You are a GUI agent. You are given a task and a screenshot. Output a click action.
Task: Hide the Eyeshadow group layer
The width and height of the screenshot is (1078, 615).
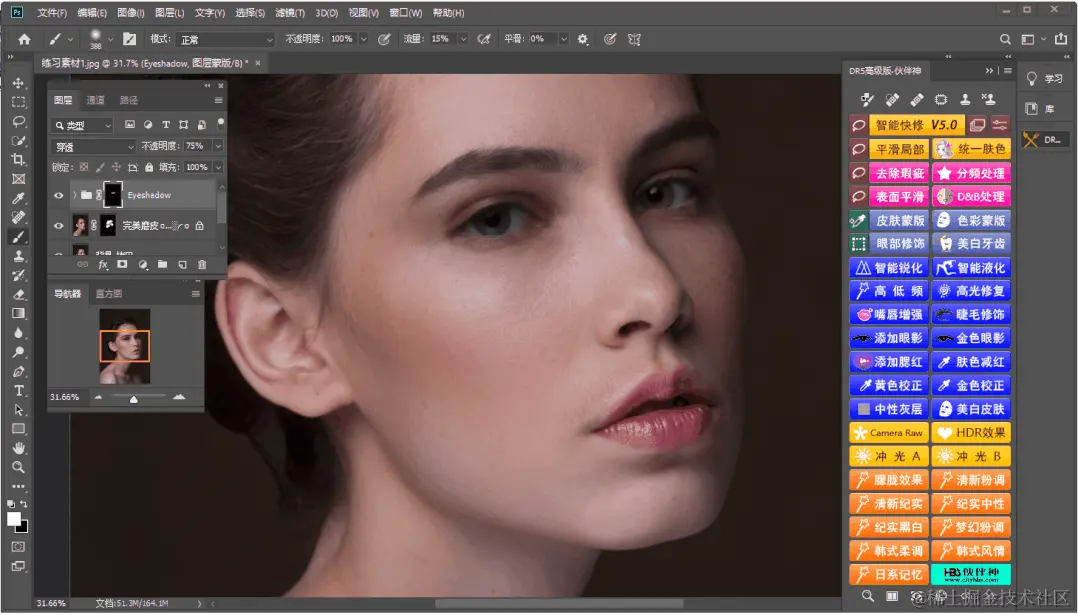coord(58,195)
